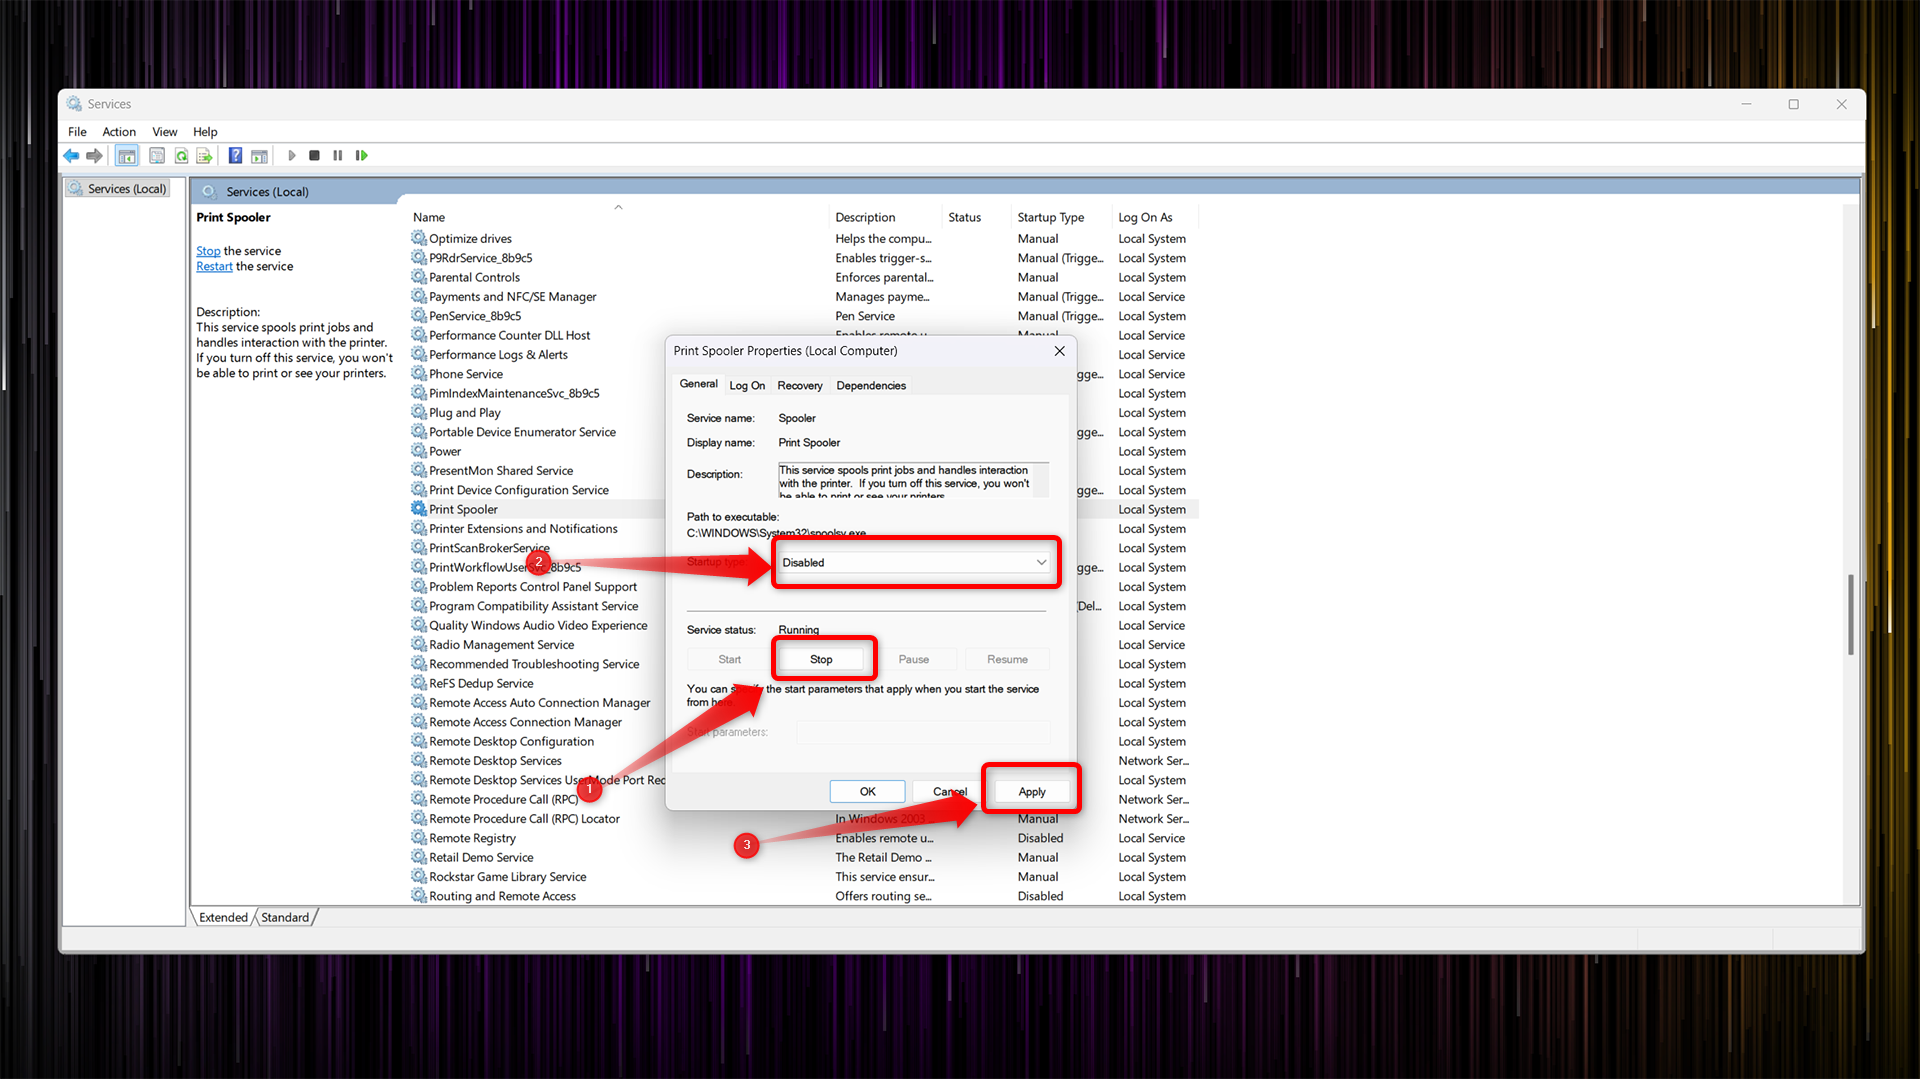Click the grey Forward arrow toolbar icon
The width and height of the screenshot is (1920, 1079).
(x=95, y=155)
